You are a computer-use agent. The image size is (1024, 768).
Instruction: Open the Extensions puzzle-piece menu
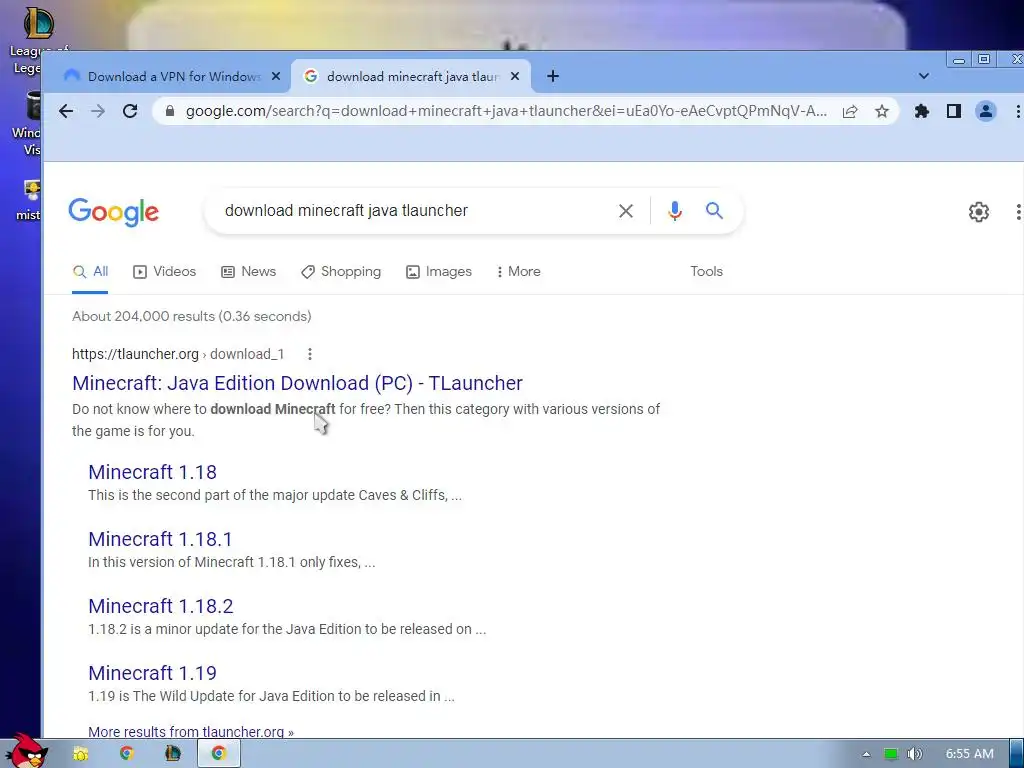tap(921, 112)
